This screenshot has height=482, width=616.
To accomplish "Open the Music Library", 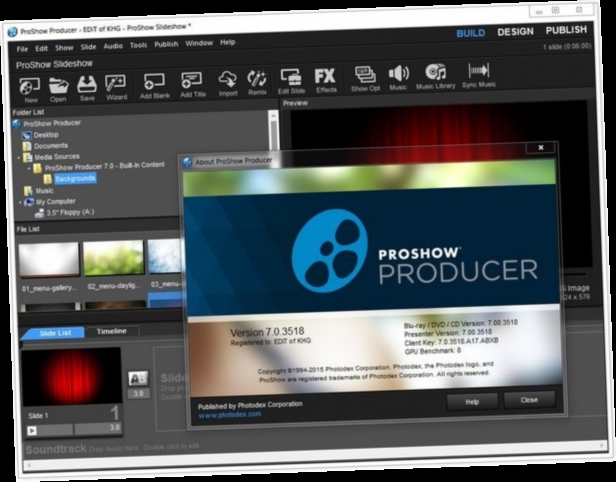I will [x=436, y=76].
